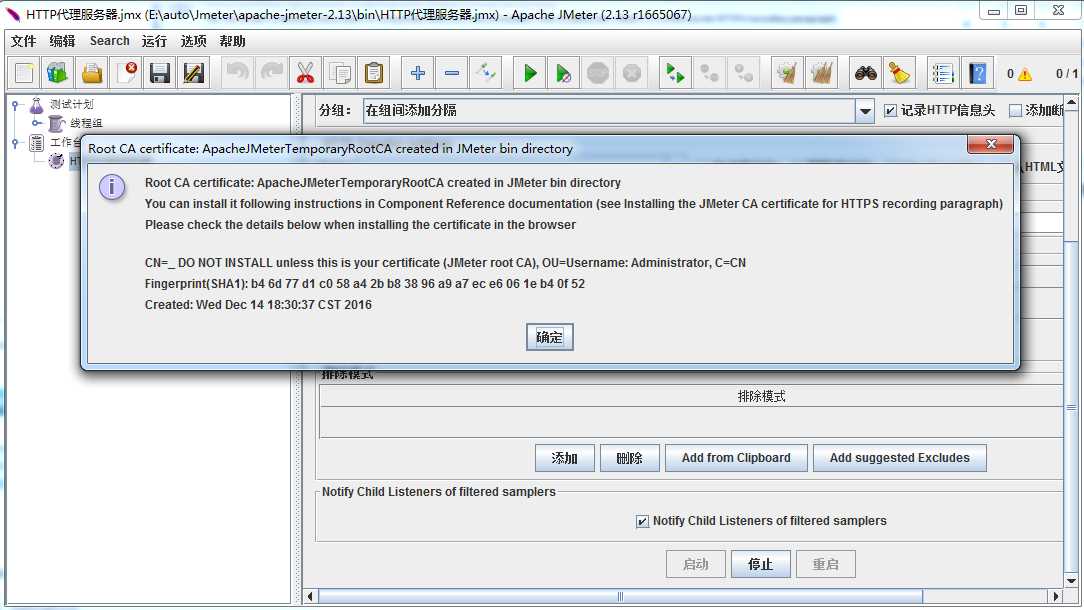Click the 停止 proxy button

[760, 564]
